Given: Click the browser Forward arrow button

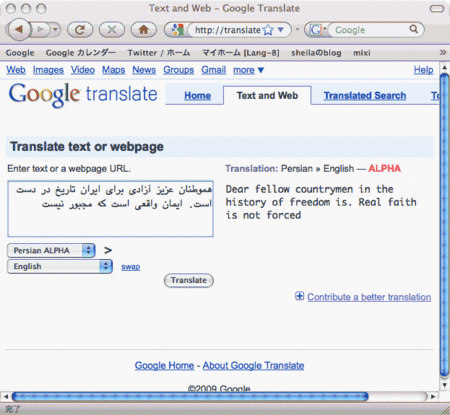Looking at the screenshot, I should [40, 30].
